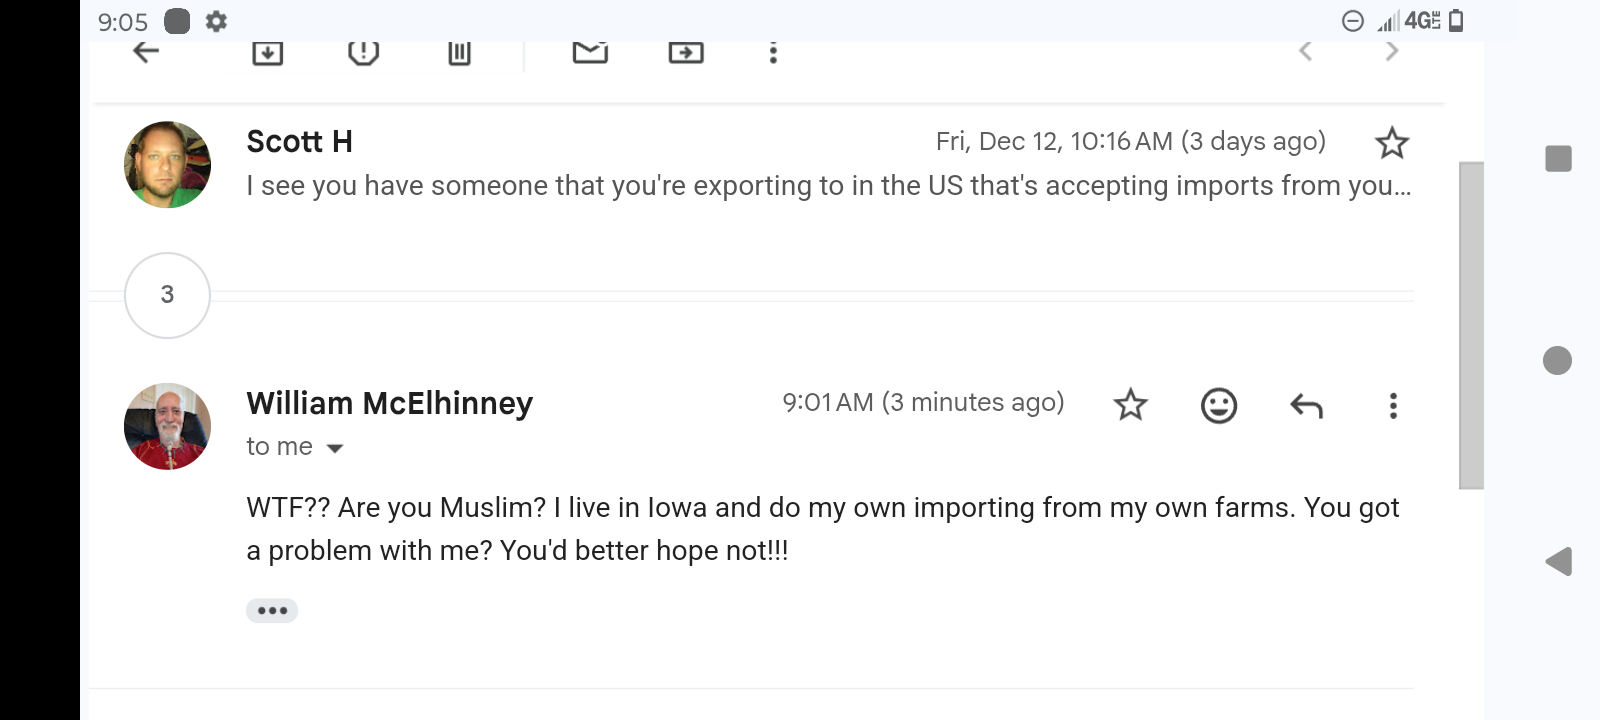Open the toolbar's three-dot more menu
Viewport: 1600px width, 720px height.
pyautogui.click(x=773, y=53)
